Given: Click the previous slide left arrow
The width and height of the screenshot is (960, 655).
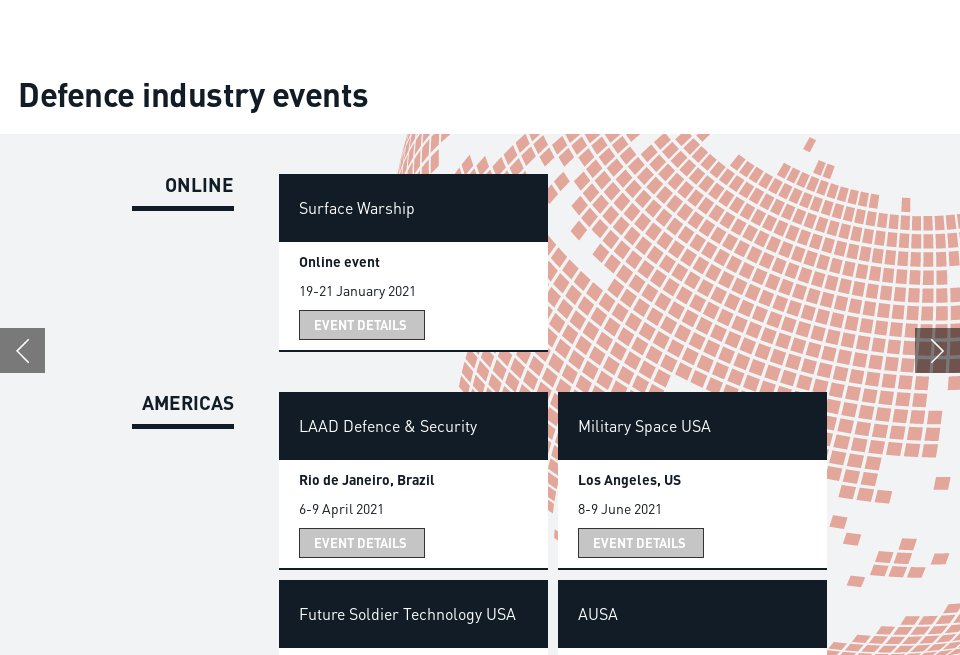Looking at the screenshot, I should tap(22, 350).
